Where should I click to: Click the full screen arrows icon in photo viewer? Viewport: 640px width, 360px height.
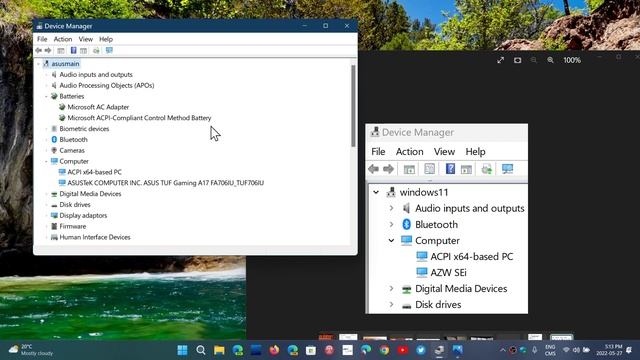pos(501,60)
